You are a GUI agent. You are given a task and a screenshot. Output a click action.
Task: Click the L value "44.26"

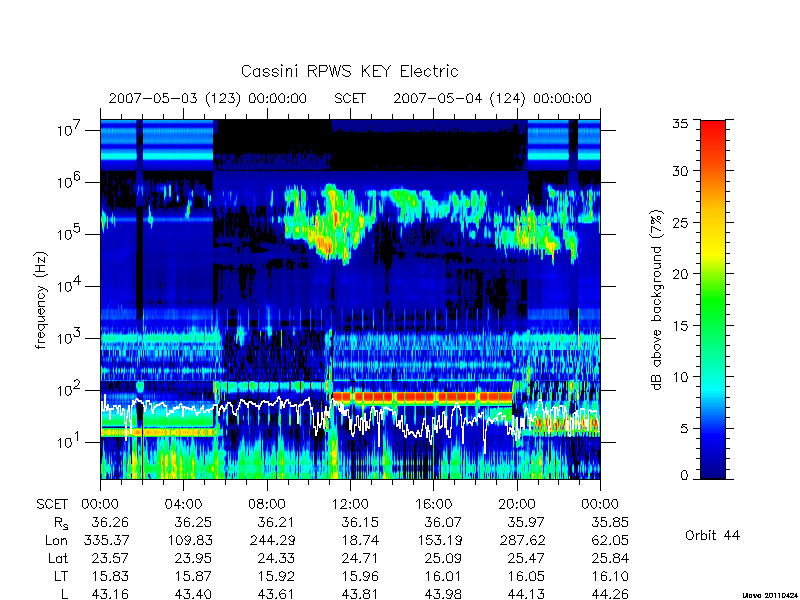point(610,594)
